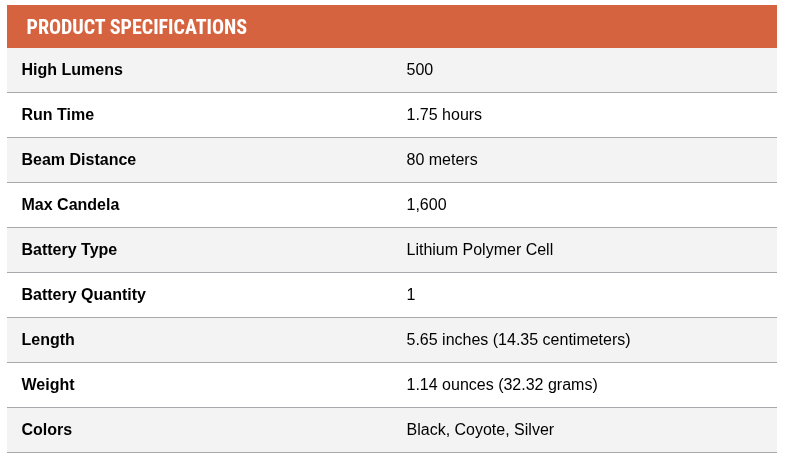Select the Length row label
Image resolution: width=785 pixels, height=461 pixels.
[x=48, y=340]
